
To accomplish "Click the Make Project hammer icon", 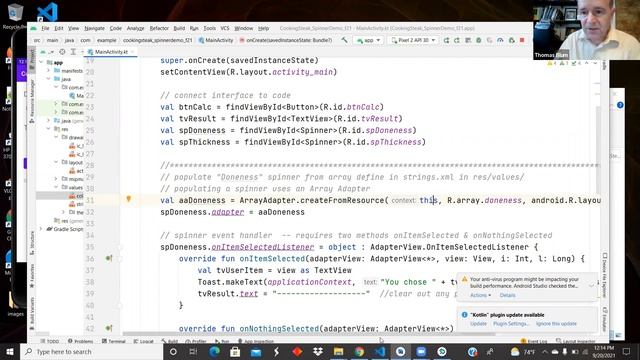I will [x=344, y=40].
